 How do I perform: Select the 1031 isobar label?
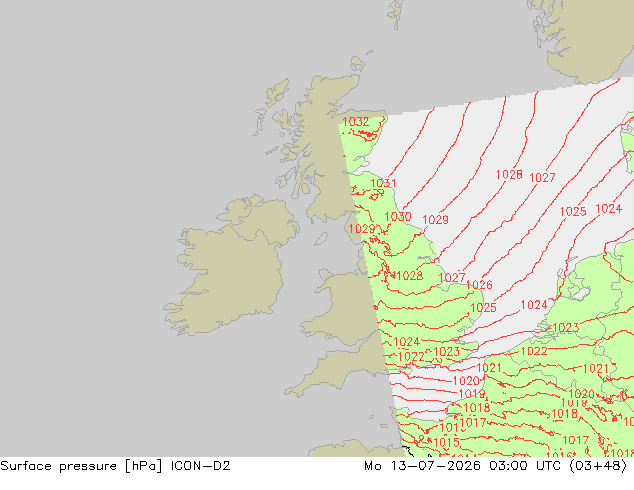383,183
